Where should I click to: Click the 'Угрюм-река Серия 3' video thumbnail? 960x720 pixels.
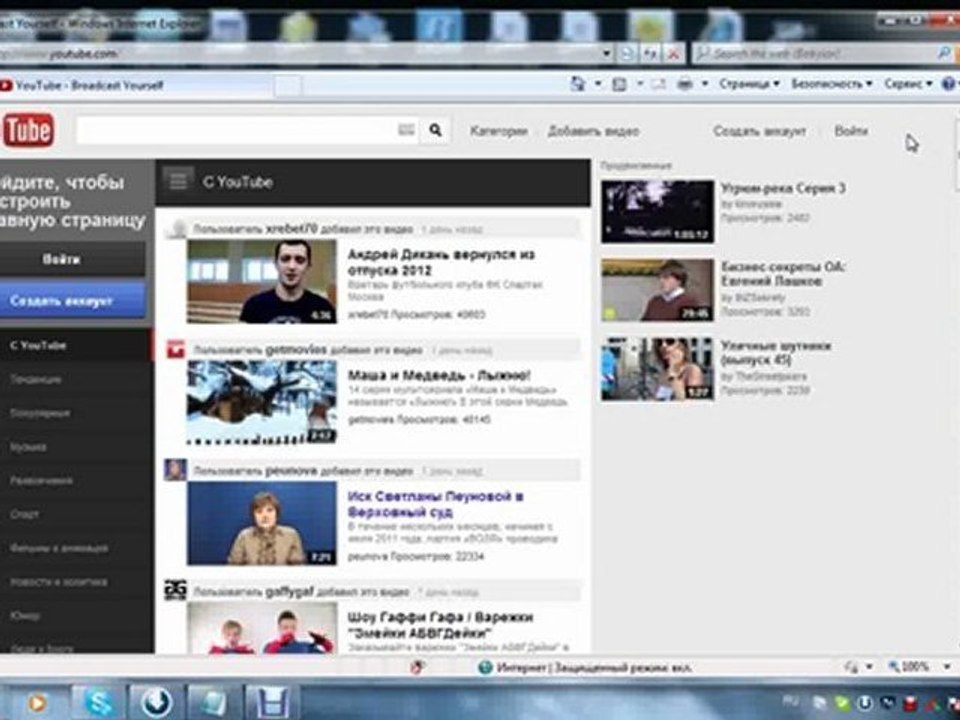tap(657, 211)
